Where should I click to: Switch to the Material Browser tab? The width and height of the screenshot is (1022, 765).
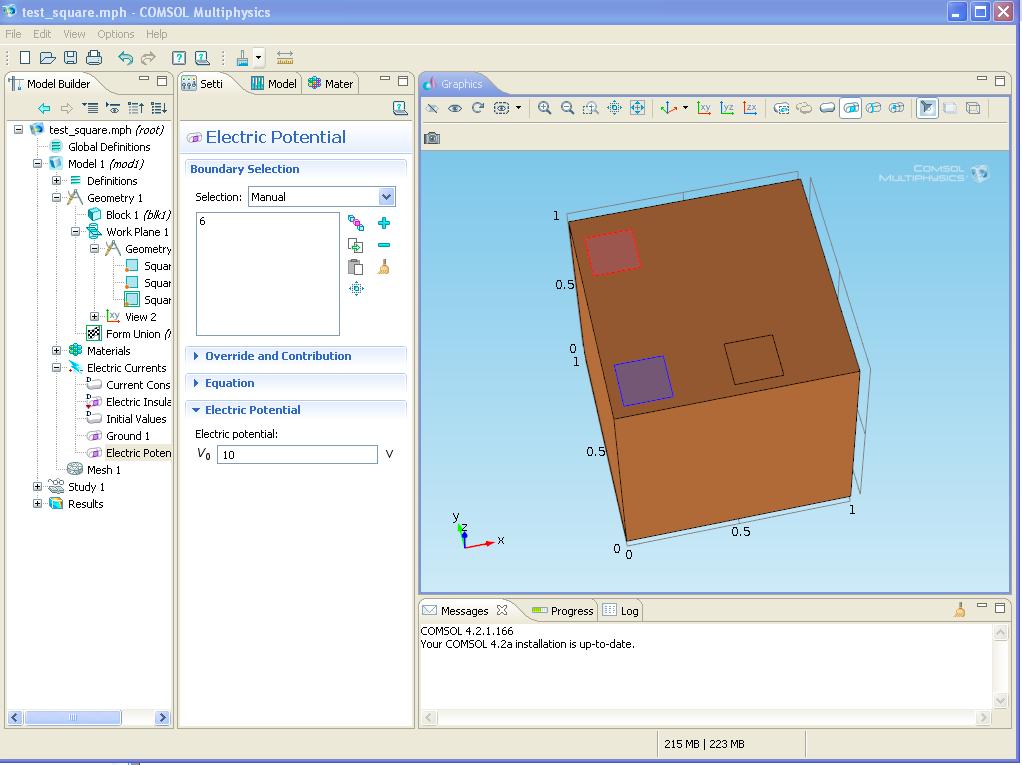330,83
